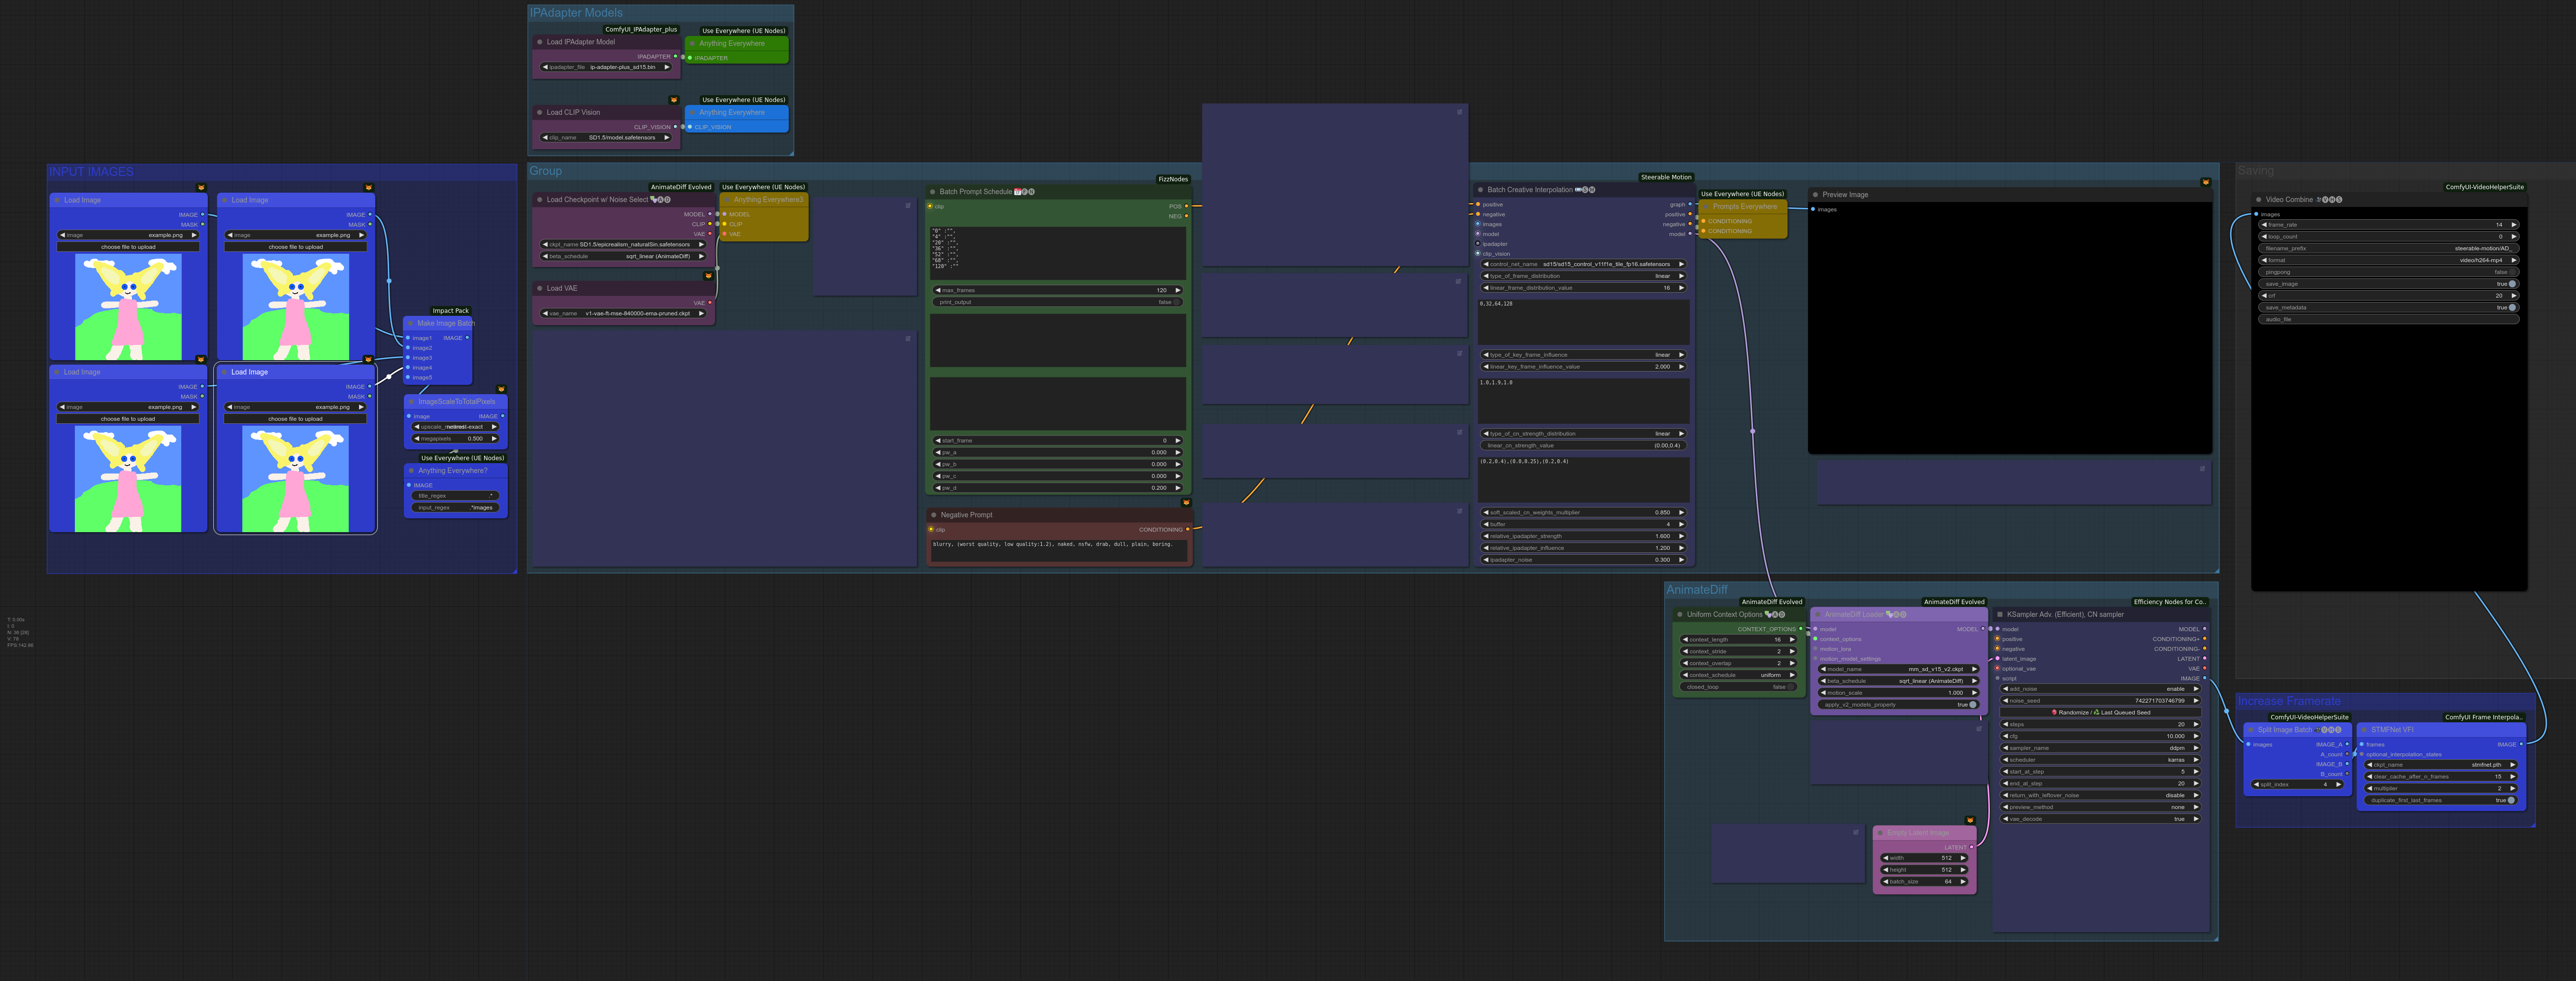This screenshot has width=2576, height=981.
Task: Click choose file to upload in selected Load Image
Action: [x=295, y=419]
